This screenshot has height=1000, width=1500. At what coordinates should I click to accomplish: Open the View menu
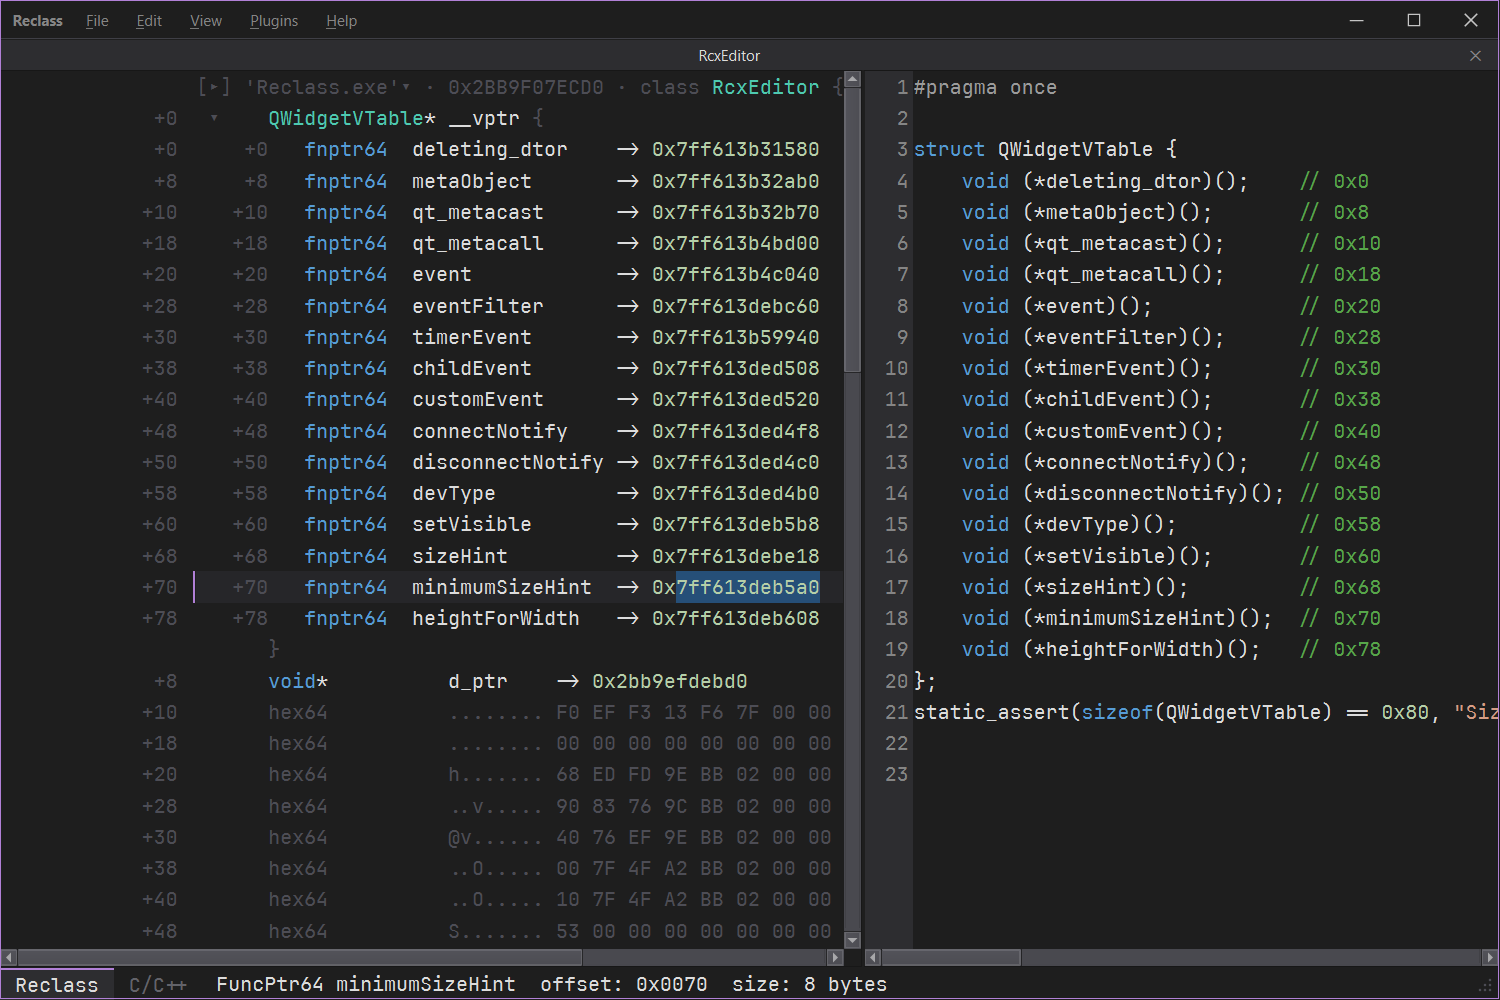[206, 21]
